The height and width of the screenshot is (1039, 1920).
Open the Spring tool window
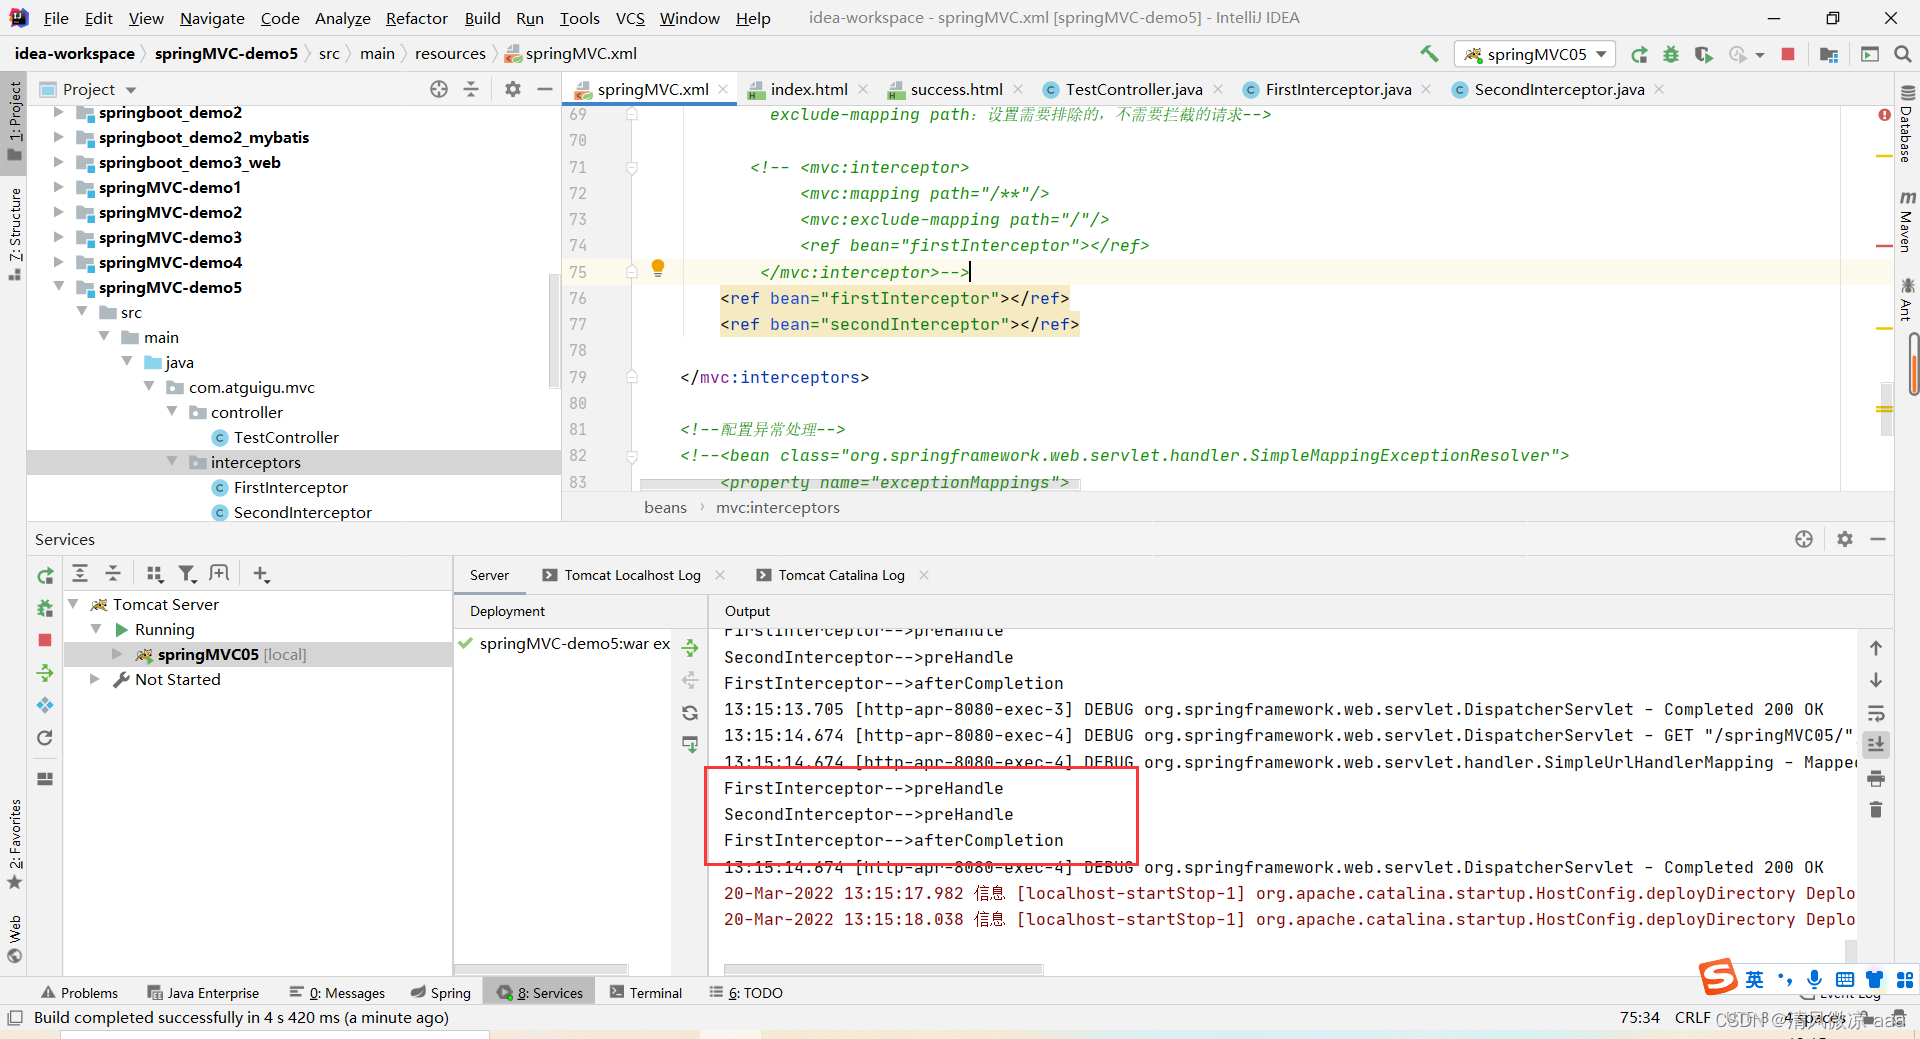coord(440,992)
